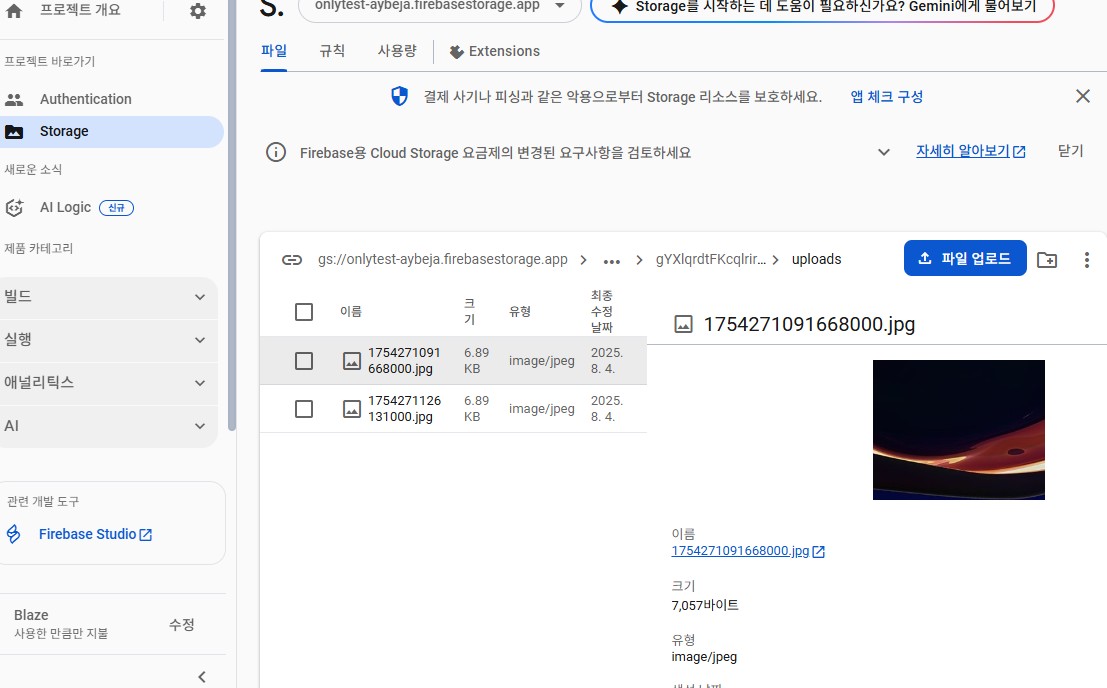Select file name 1754271126131000.jpg in list

tap(404, 409)
